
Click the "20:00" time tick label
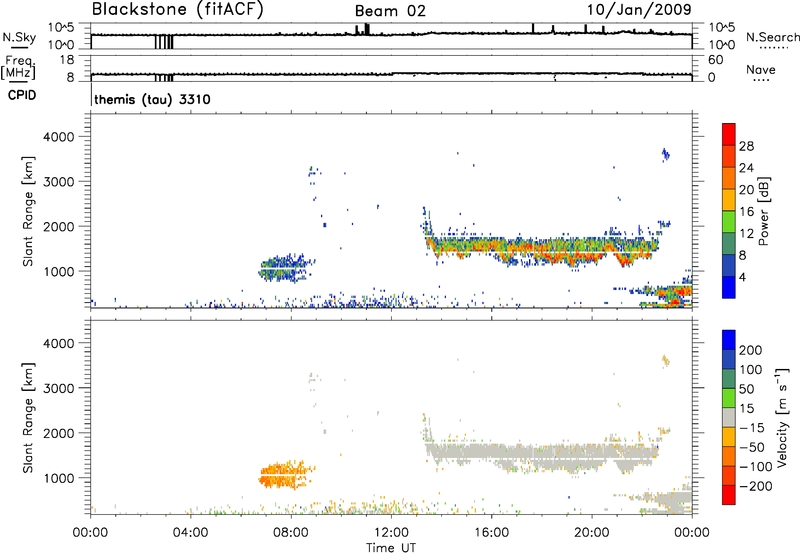click(x=592, y=533)
